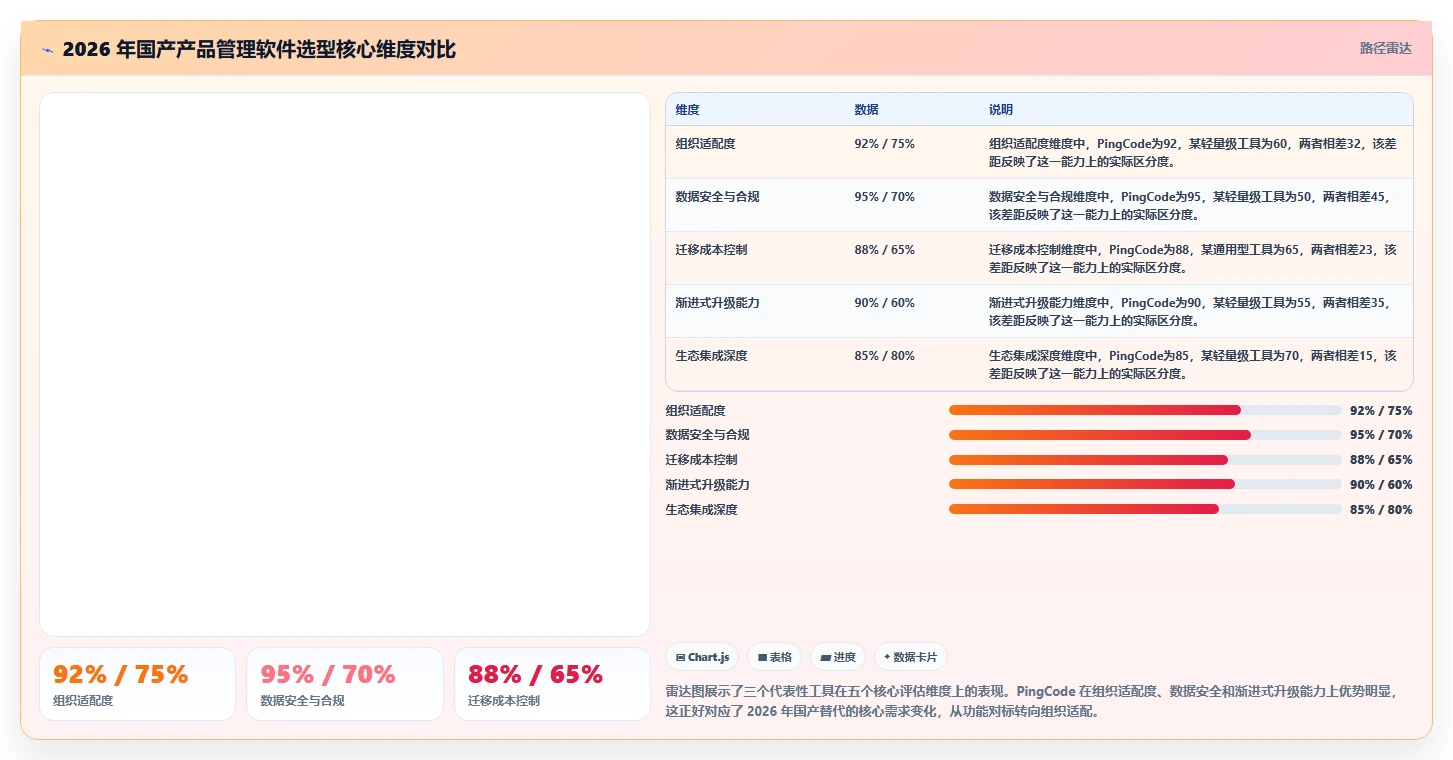Click the icon before the 2026 title

(47, 49)
